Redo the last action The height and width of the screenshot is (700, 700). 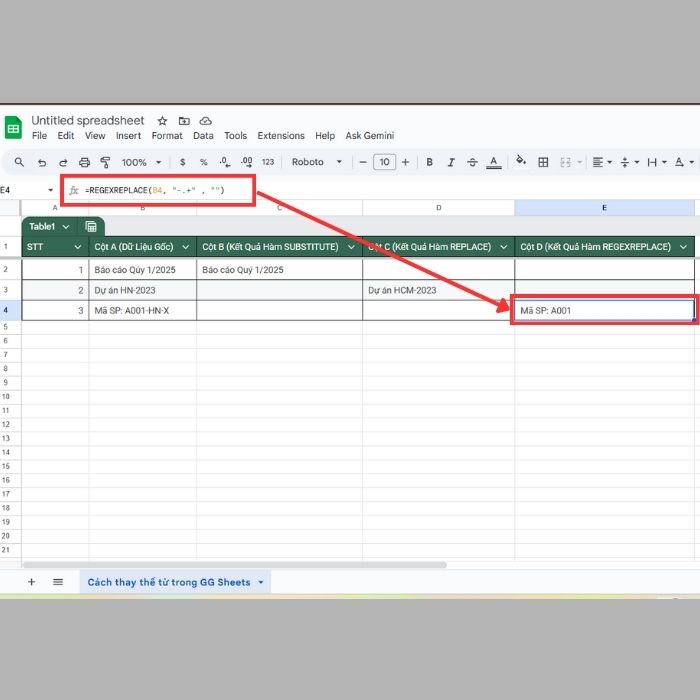point(63,162)
